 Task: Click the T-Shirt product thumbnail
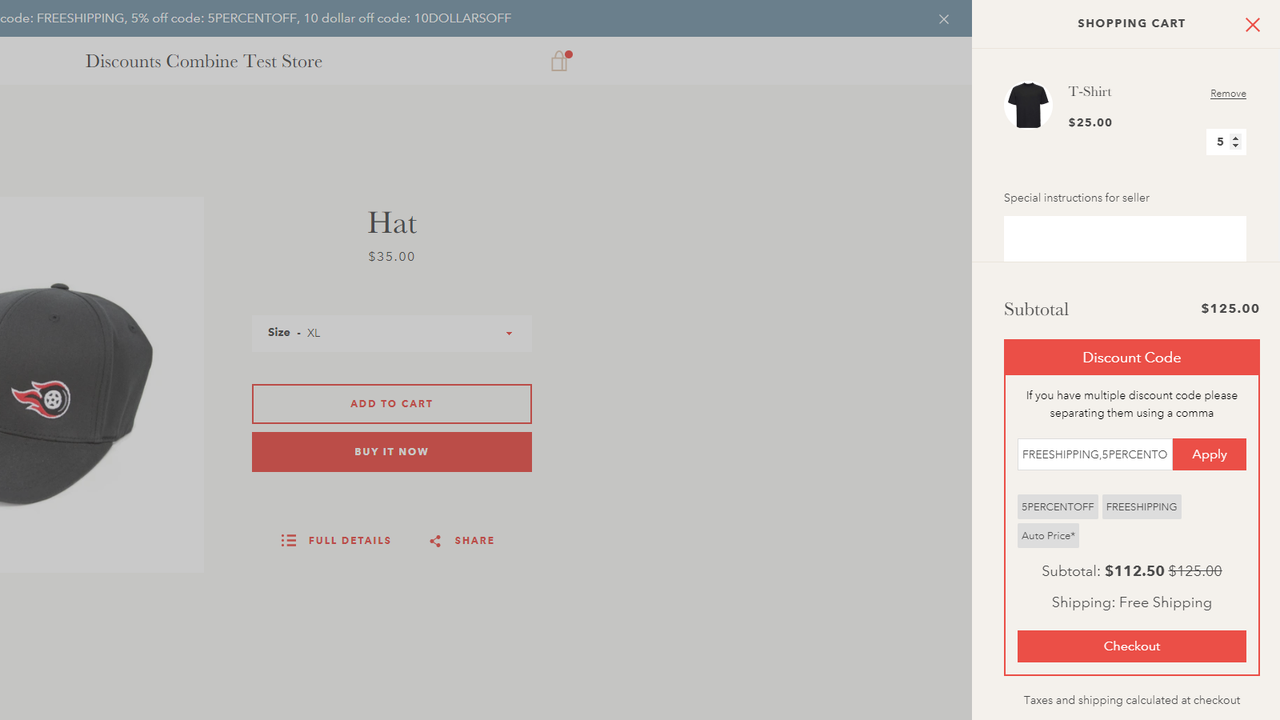point(1028,105)
